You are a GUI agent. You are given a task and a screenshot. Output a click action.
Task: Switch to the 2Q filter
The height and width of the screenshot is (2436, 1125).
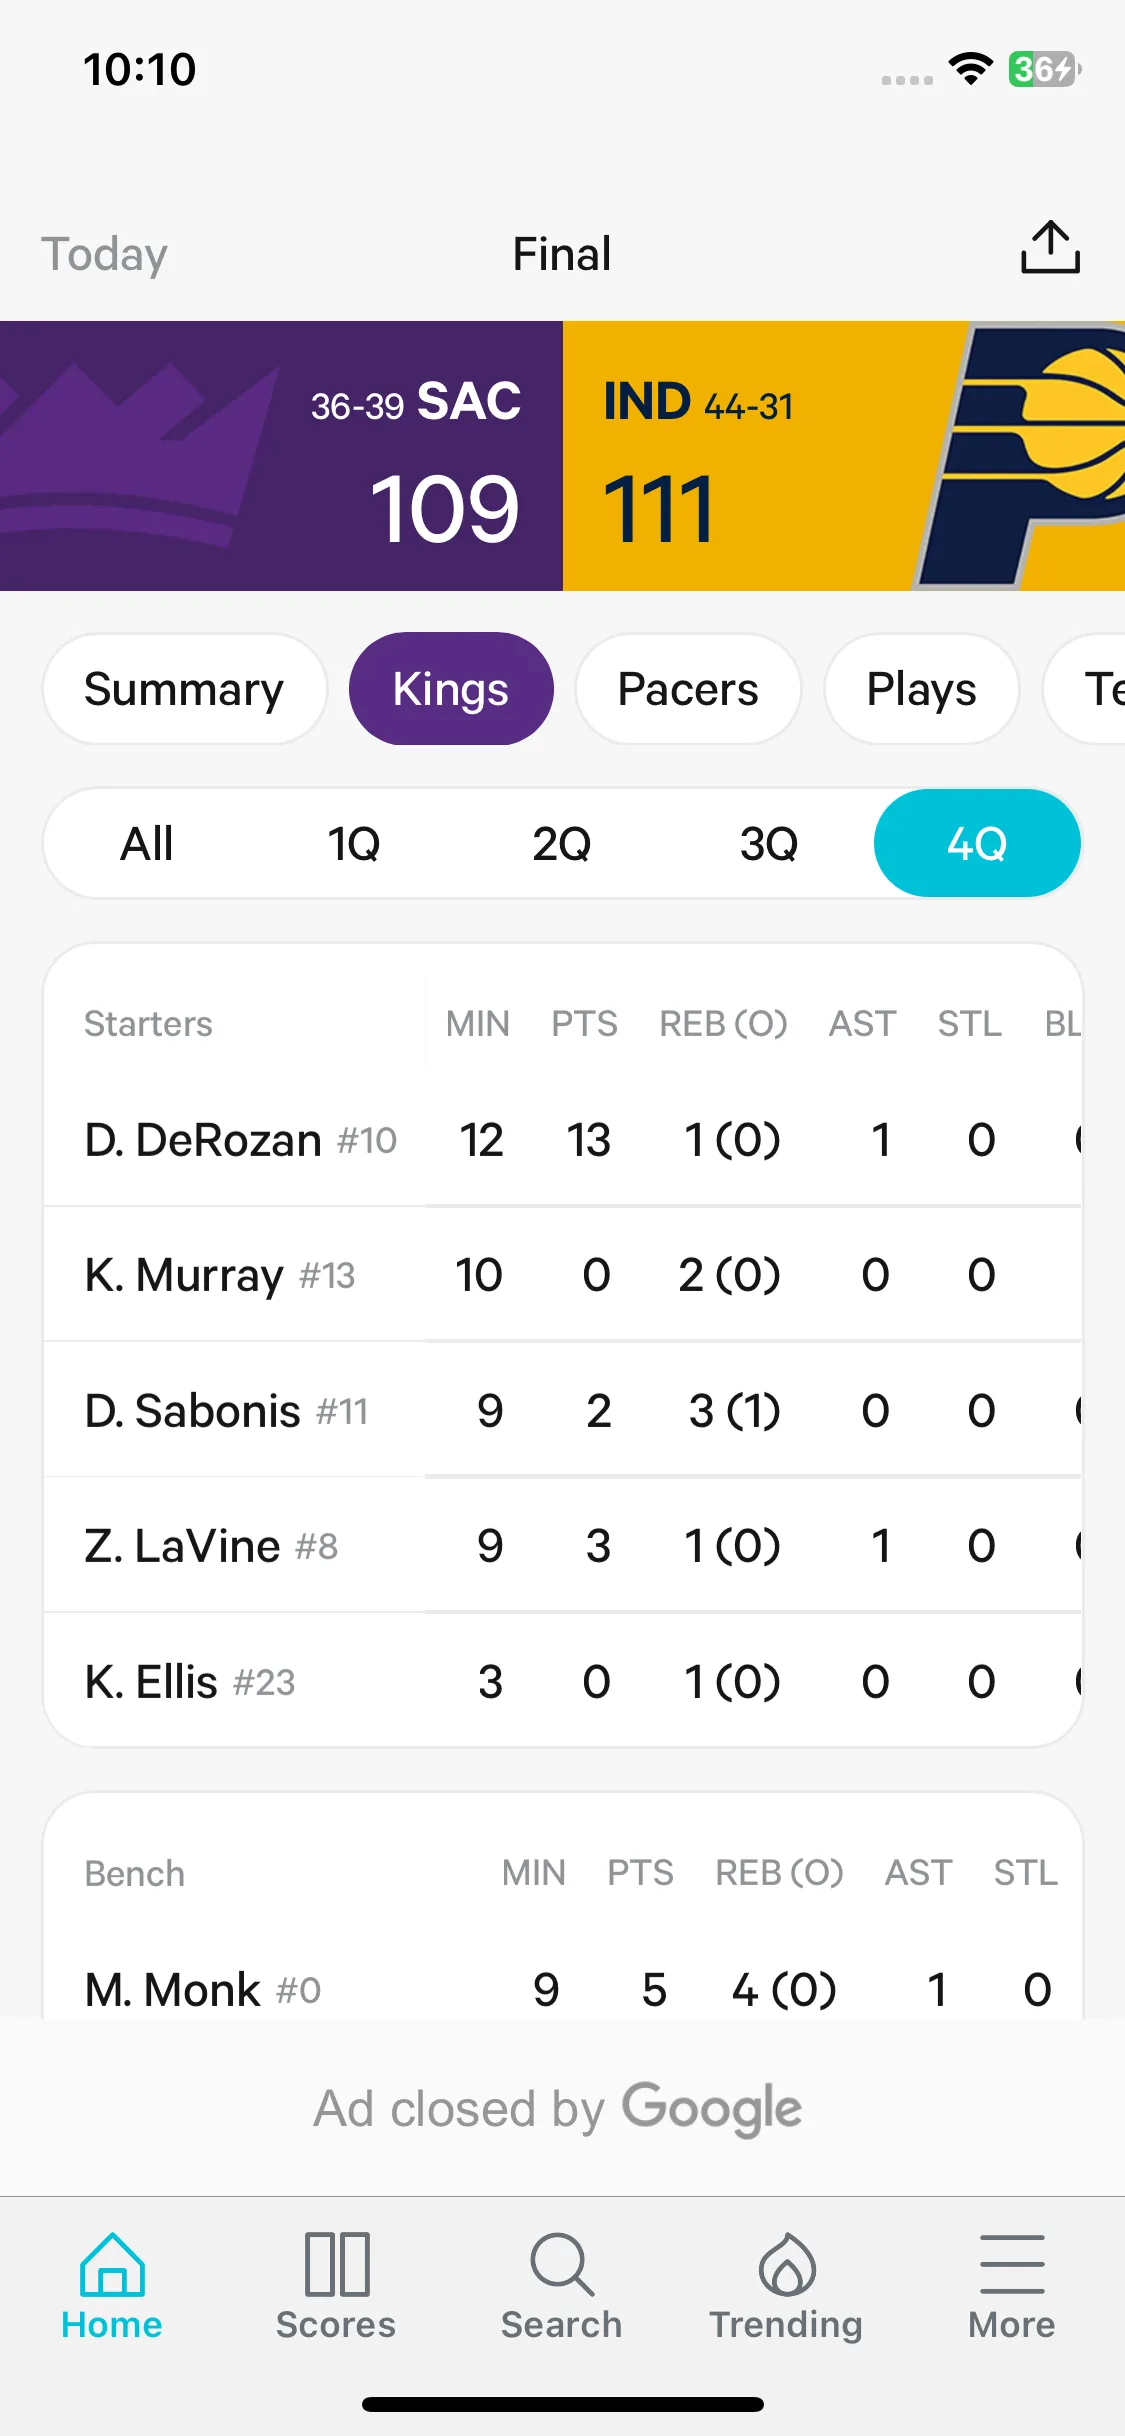561,843
